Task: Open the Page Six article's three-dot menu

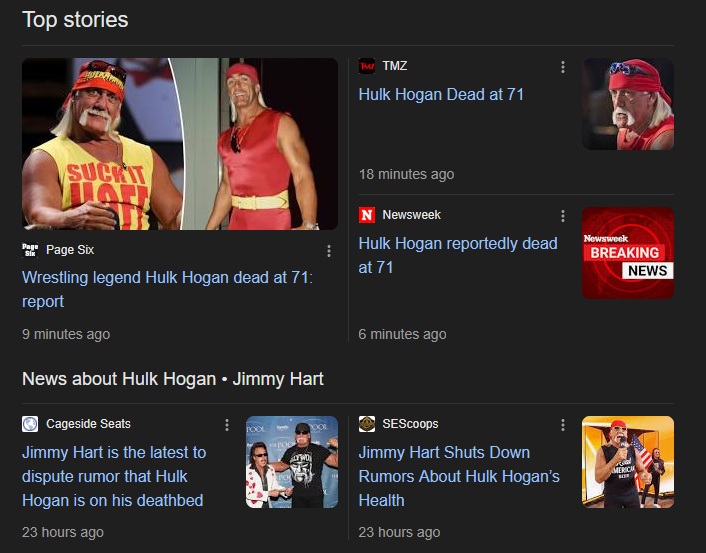Action: pos(329,251)
